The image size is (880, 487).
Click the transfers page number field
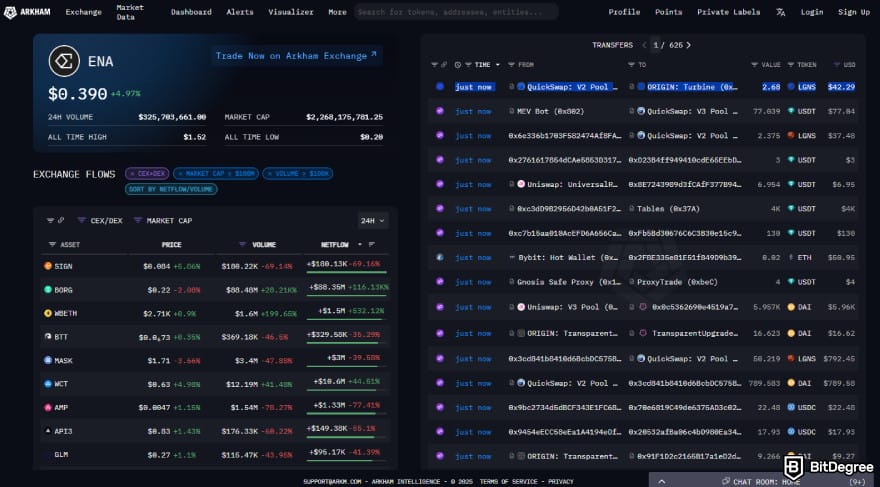[x=655, y=45]
